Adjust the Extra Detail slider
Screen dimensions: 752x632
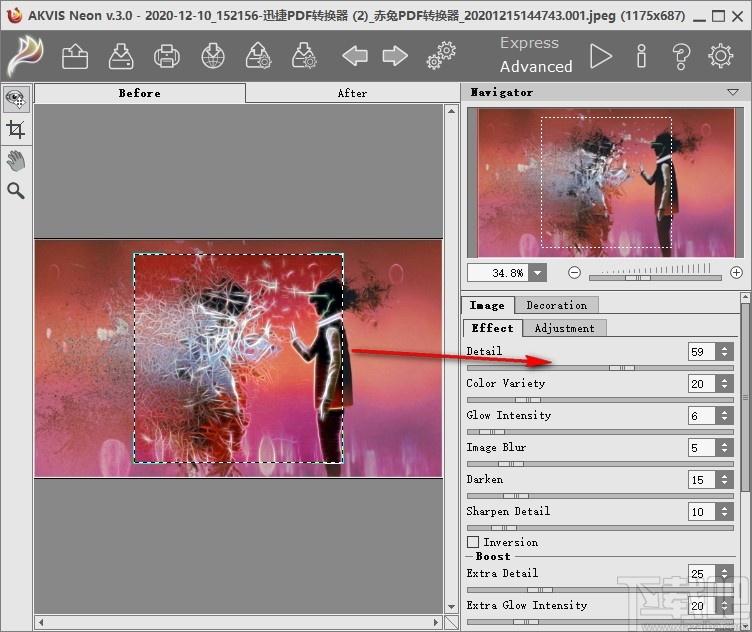600,590
